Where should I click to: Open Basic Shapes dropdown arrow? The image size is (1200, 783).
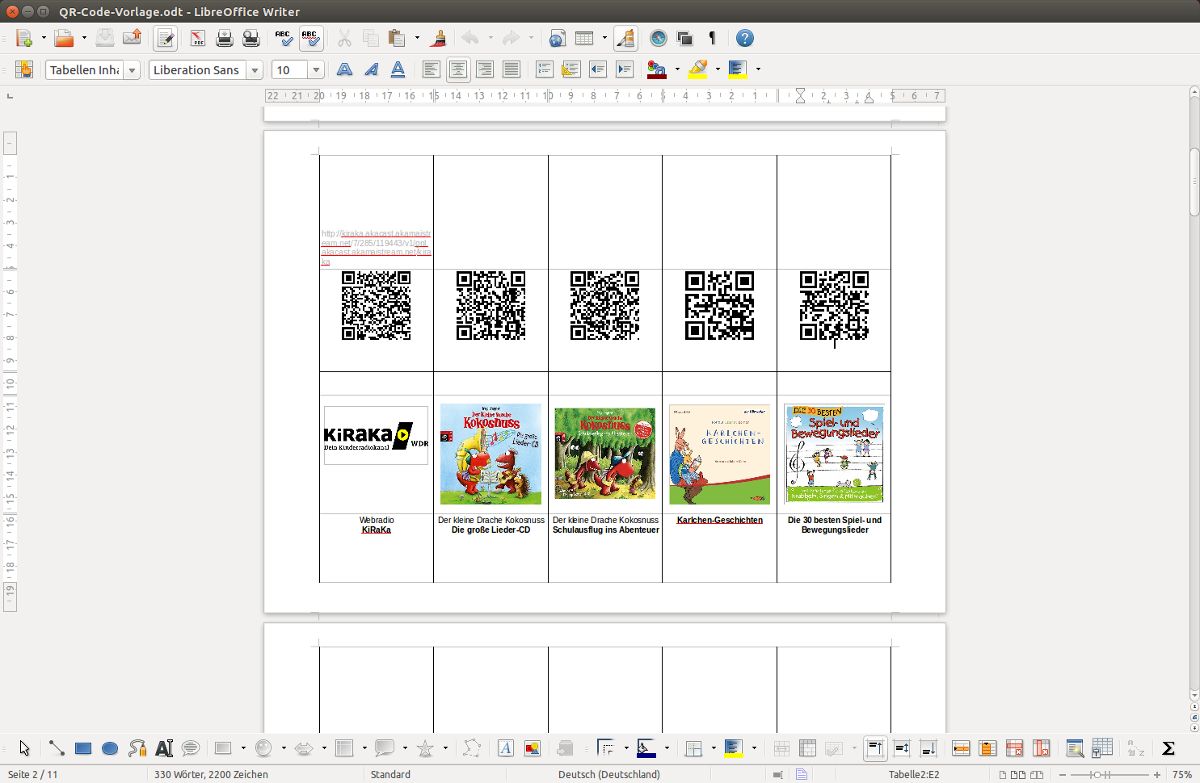[243, 747]
